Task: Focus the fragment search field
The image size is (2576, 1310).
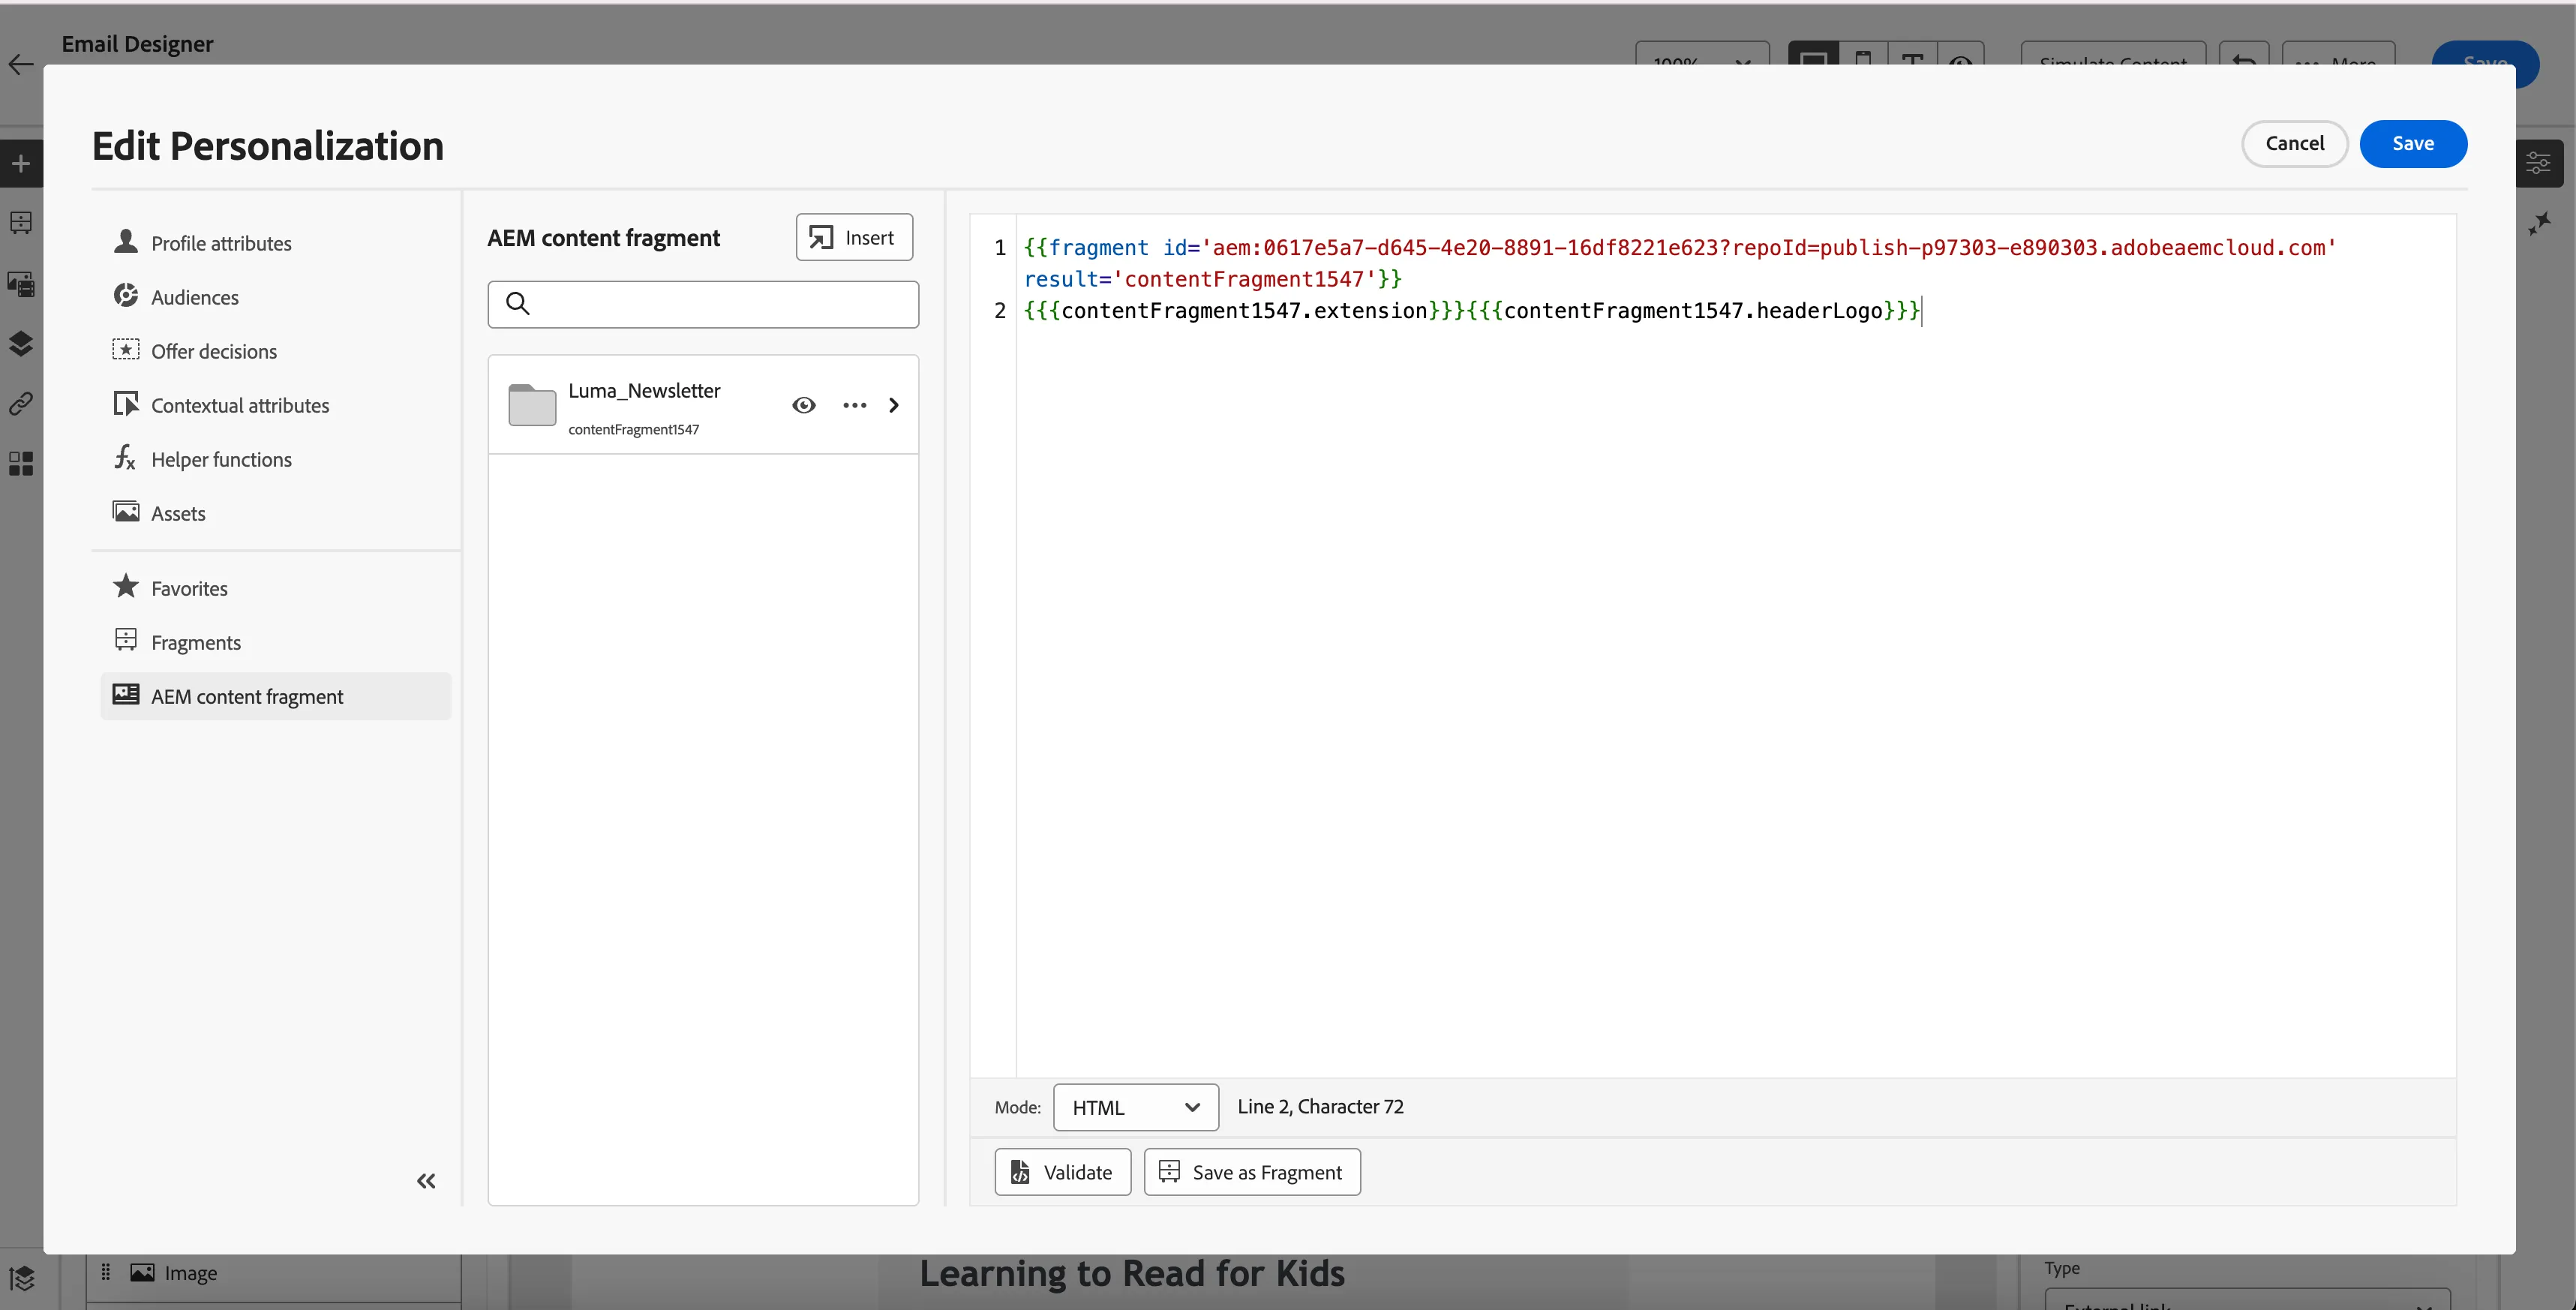Action: [703, 304]
